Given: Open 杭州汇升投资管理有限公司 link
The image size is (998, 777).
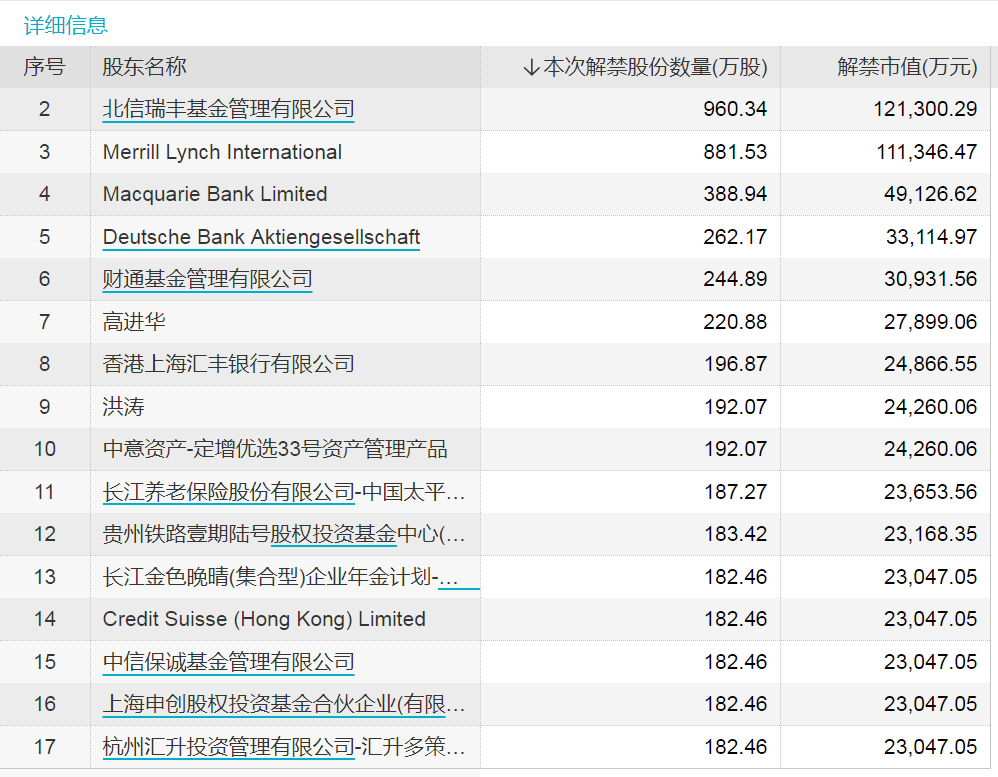Looking at the screenshot, I should pos(228,746).
